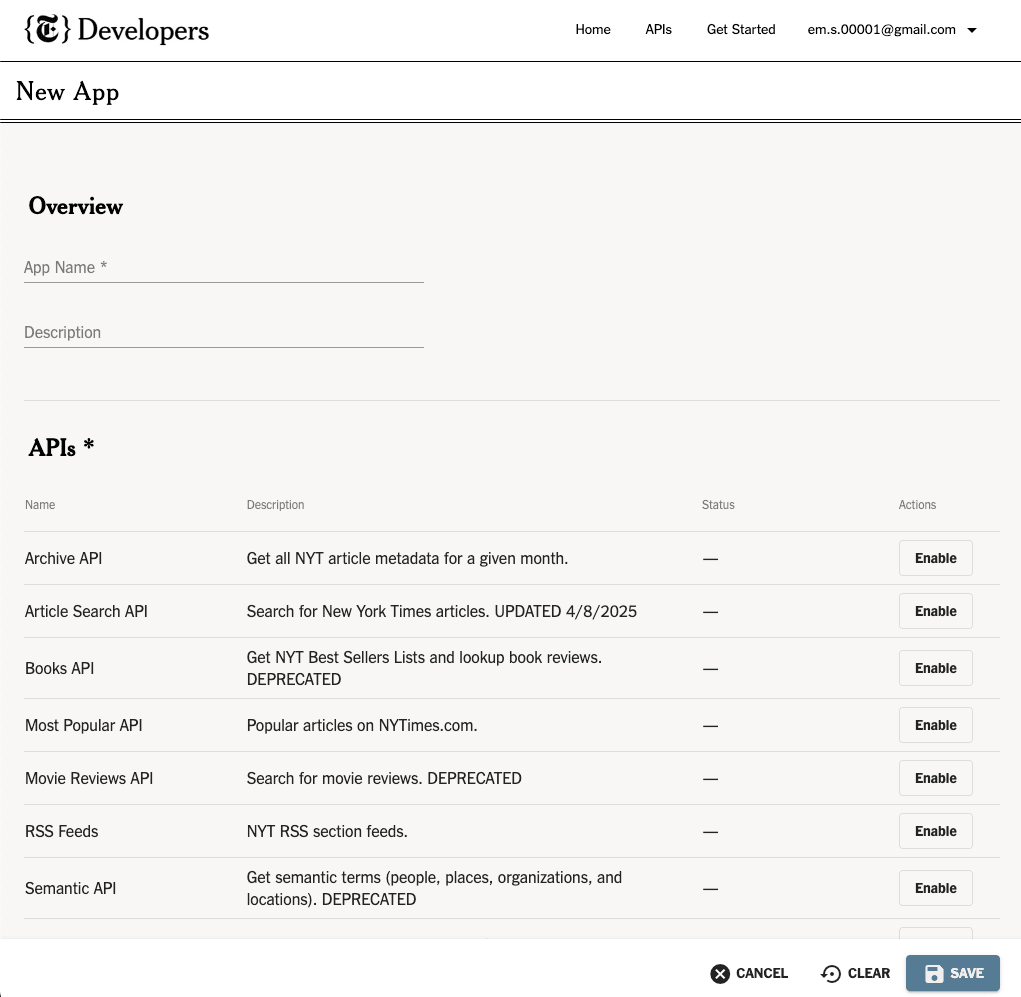Screen dimensions: 1021x997
Task: Click the Books API description text
Action: [x=424, y=668]
